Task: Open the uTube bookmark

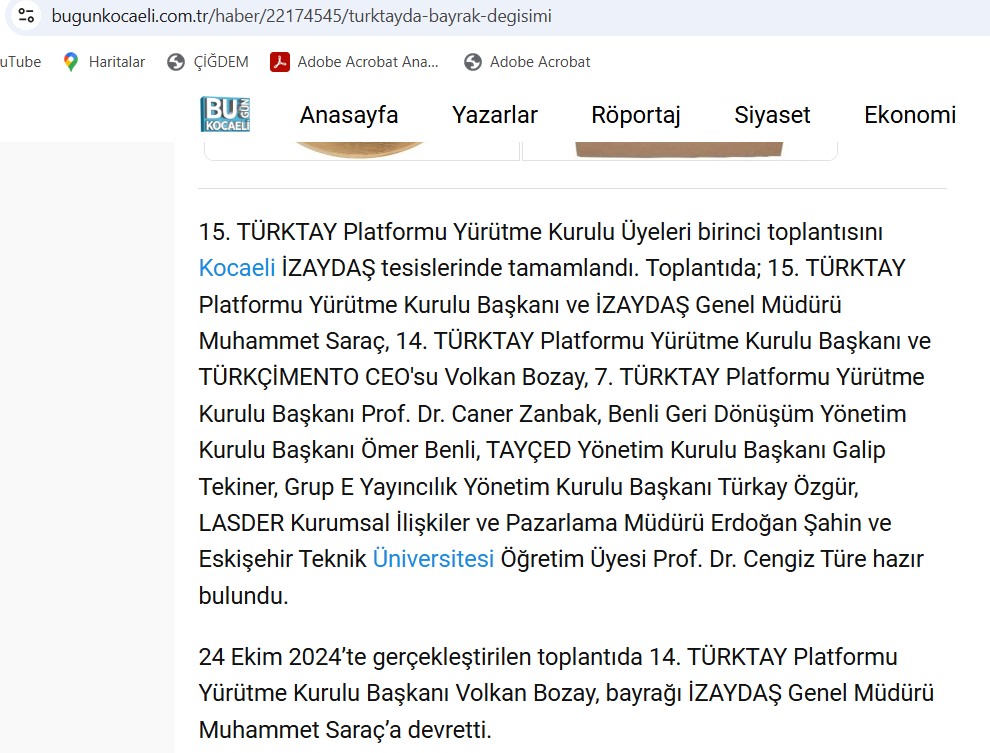Action: tap(20, 62)
